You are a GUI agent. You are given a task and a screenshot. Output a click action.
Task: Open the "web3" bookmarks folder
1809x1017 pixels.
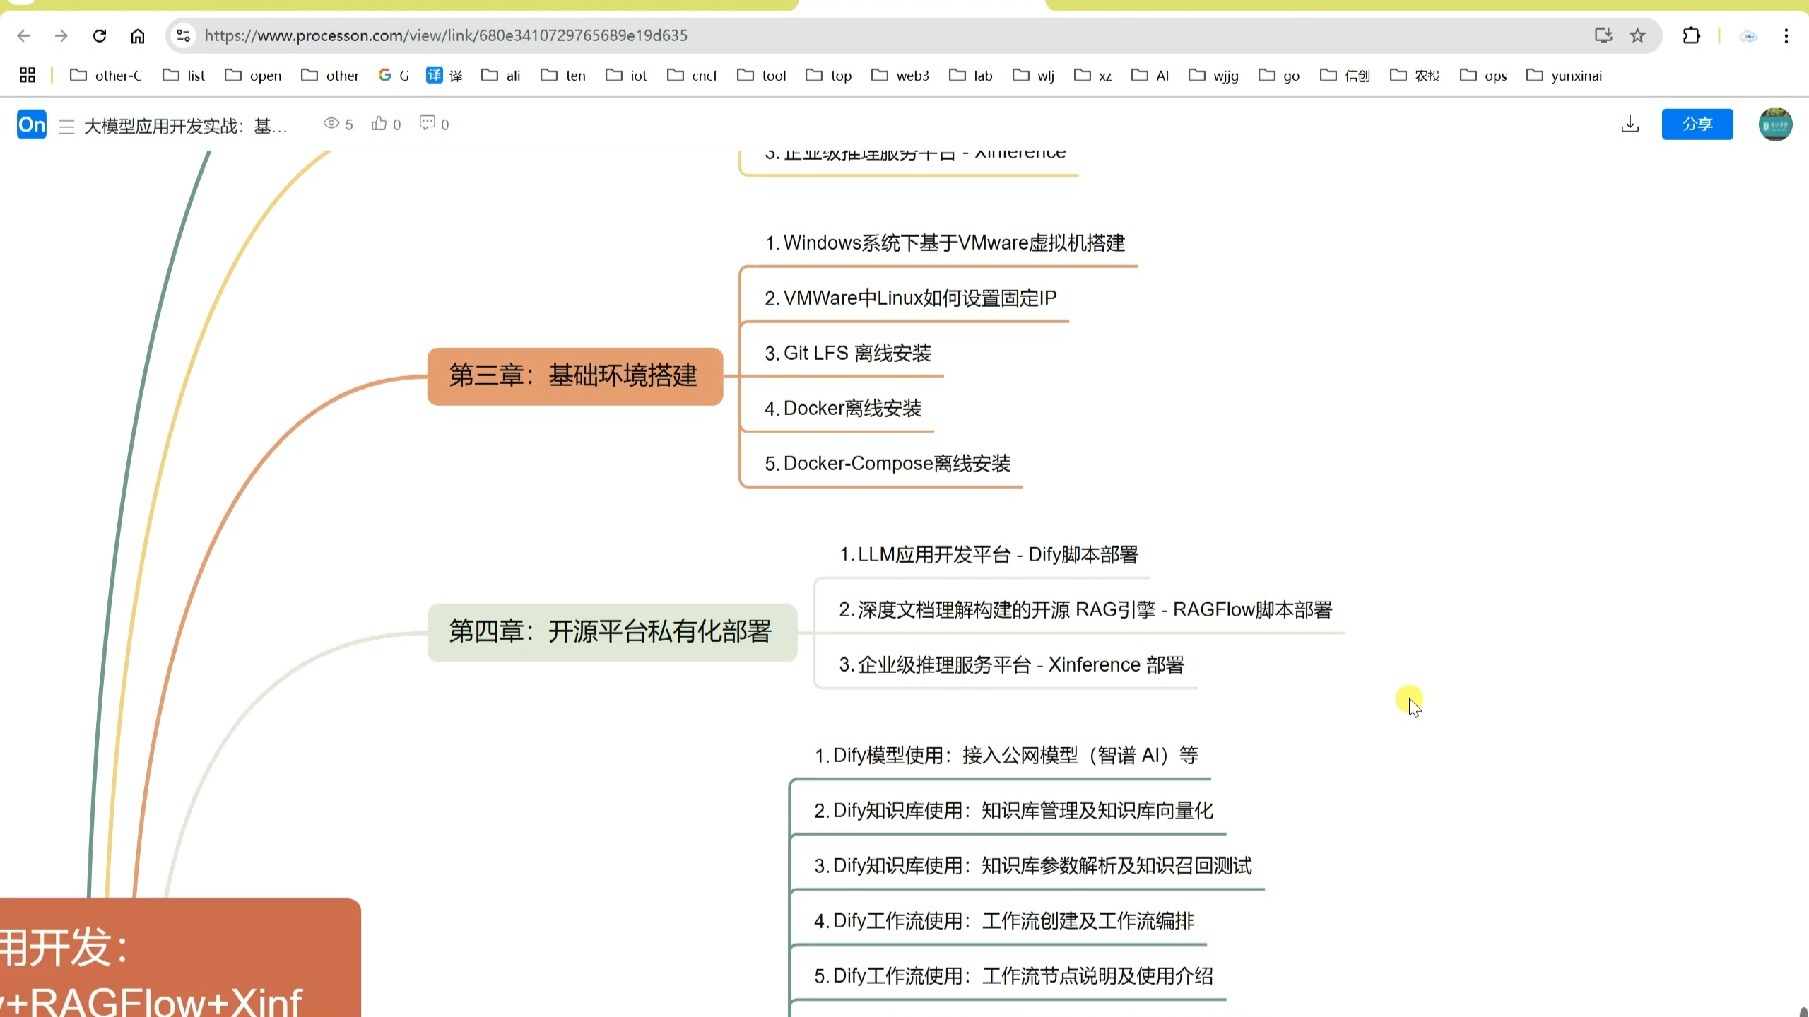[x=899, y=75]
